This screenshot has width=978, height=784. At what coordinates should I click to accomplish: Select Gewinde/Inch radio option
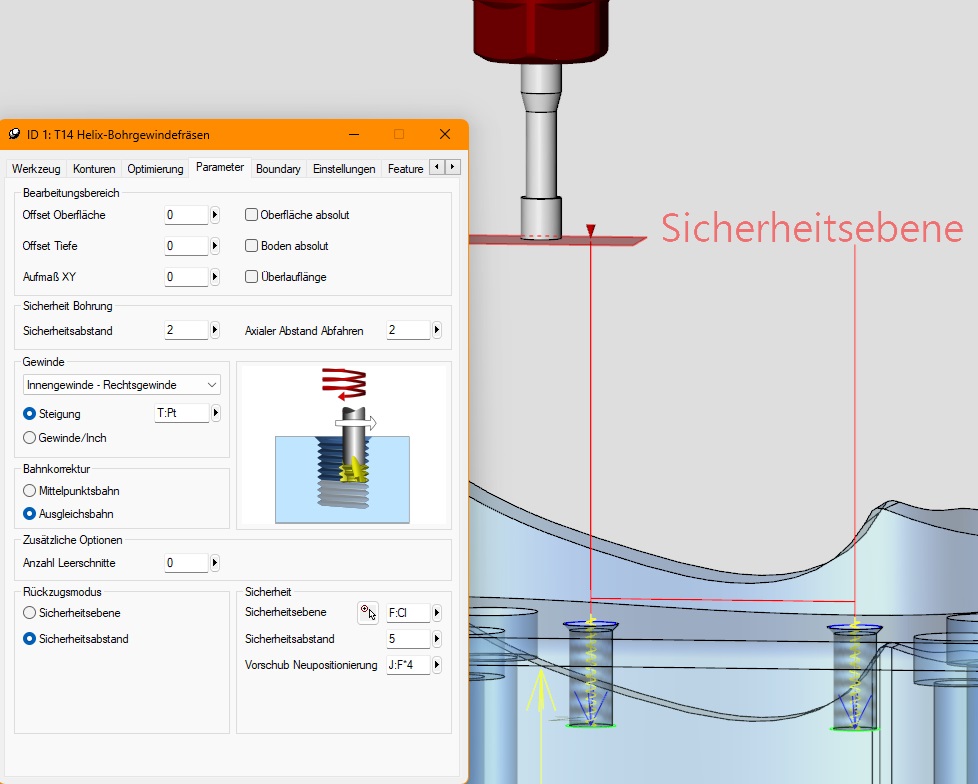point(29,438)
